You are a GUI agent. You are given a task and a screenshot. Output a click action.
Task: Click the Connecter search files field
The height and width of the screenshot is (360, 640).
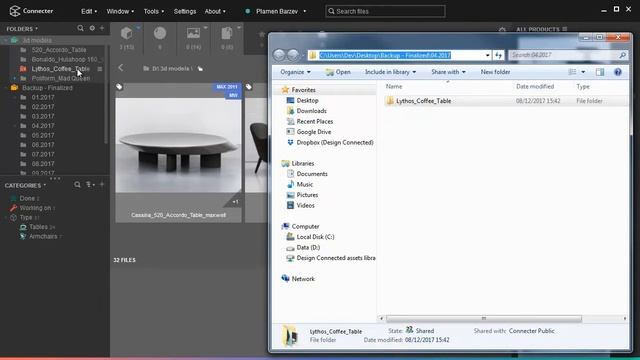(x=385, y=11)
